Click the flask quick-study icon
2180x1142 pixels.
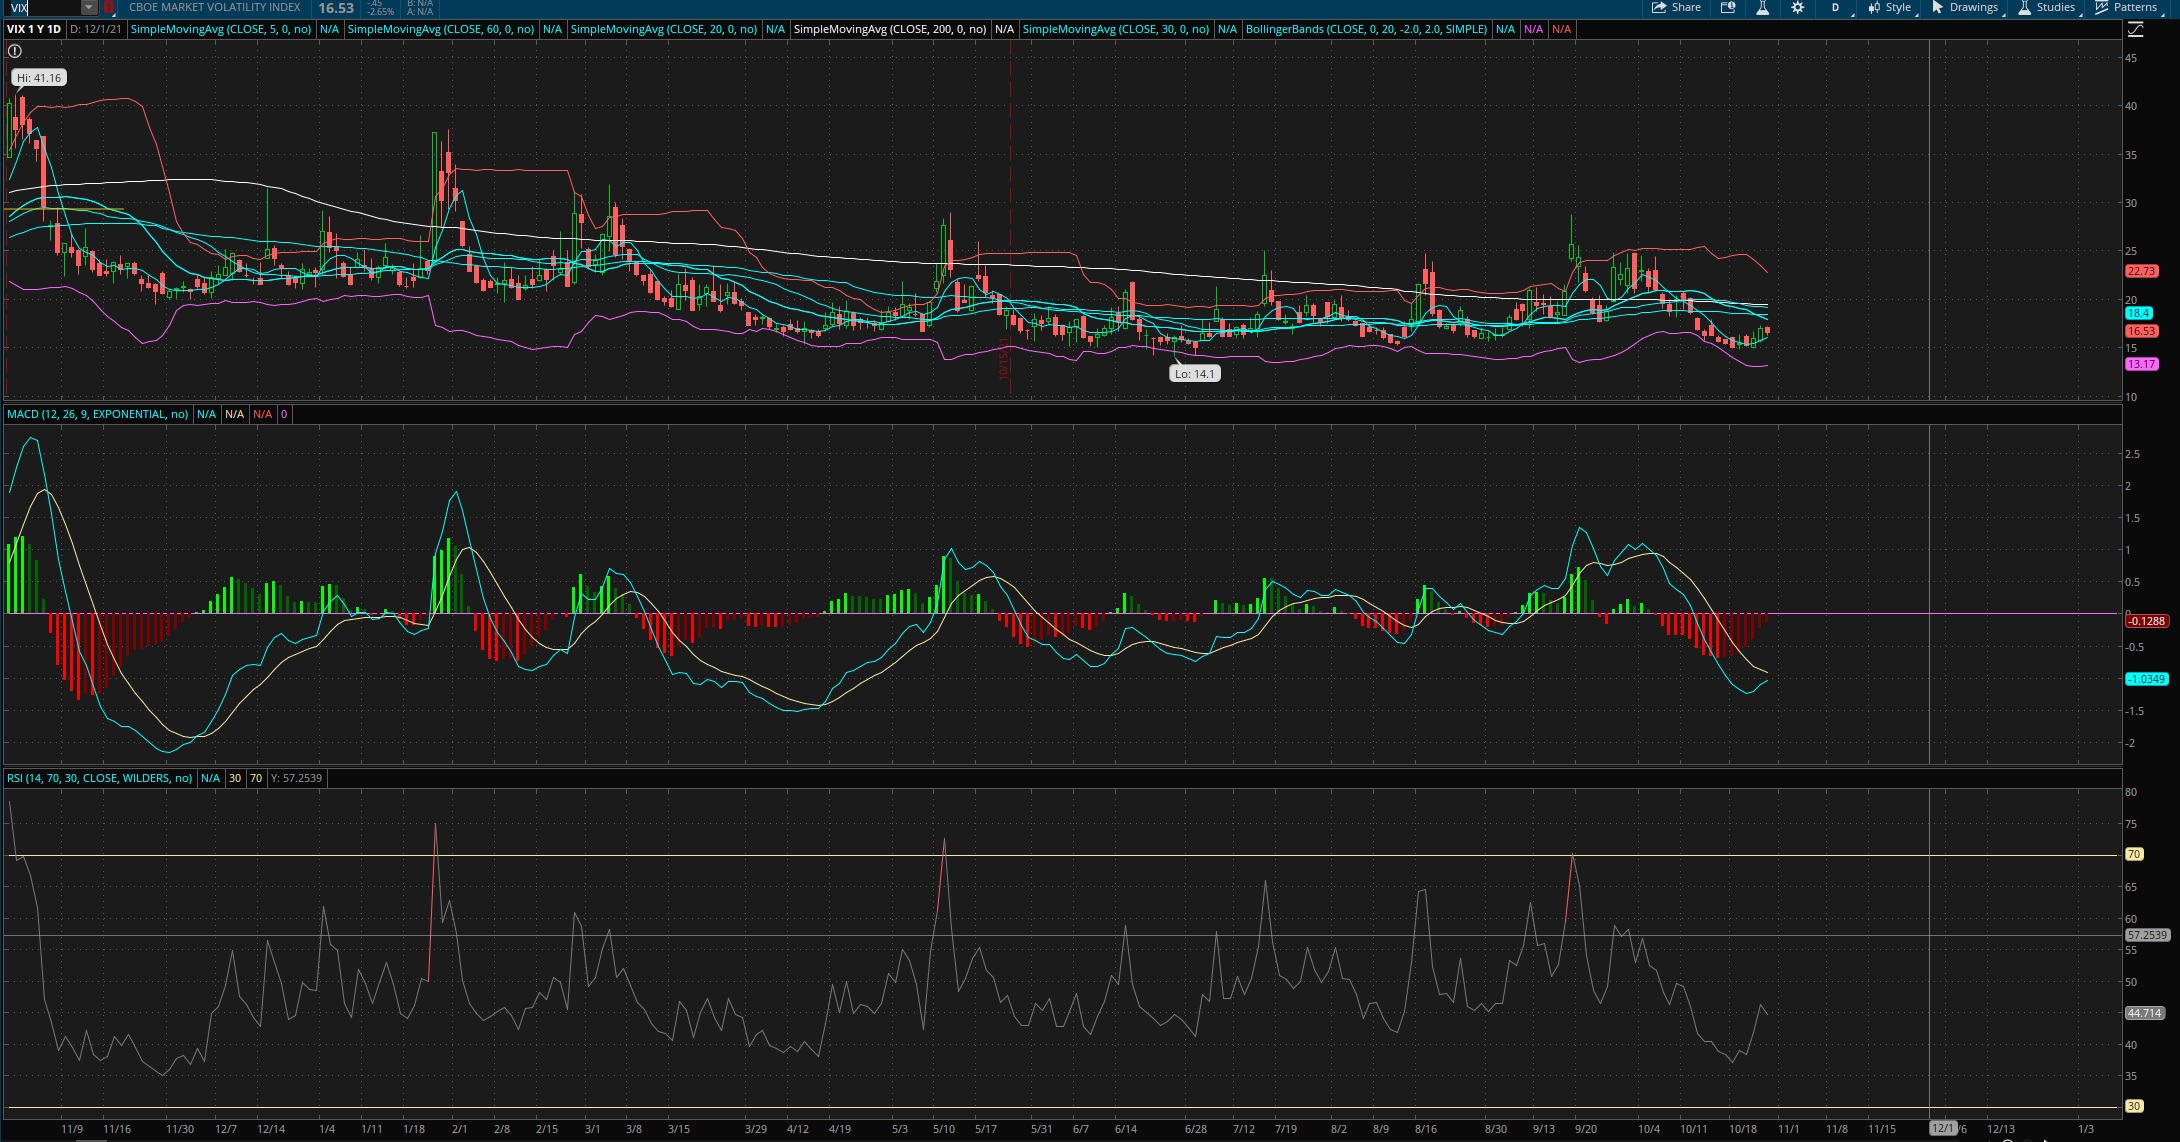coord(1762,8)
